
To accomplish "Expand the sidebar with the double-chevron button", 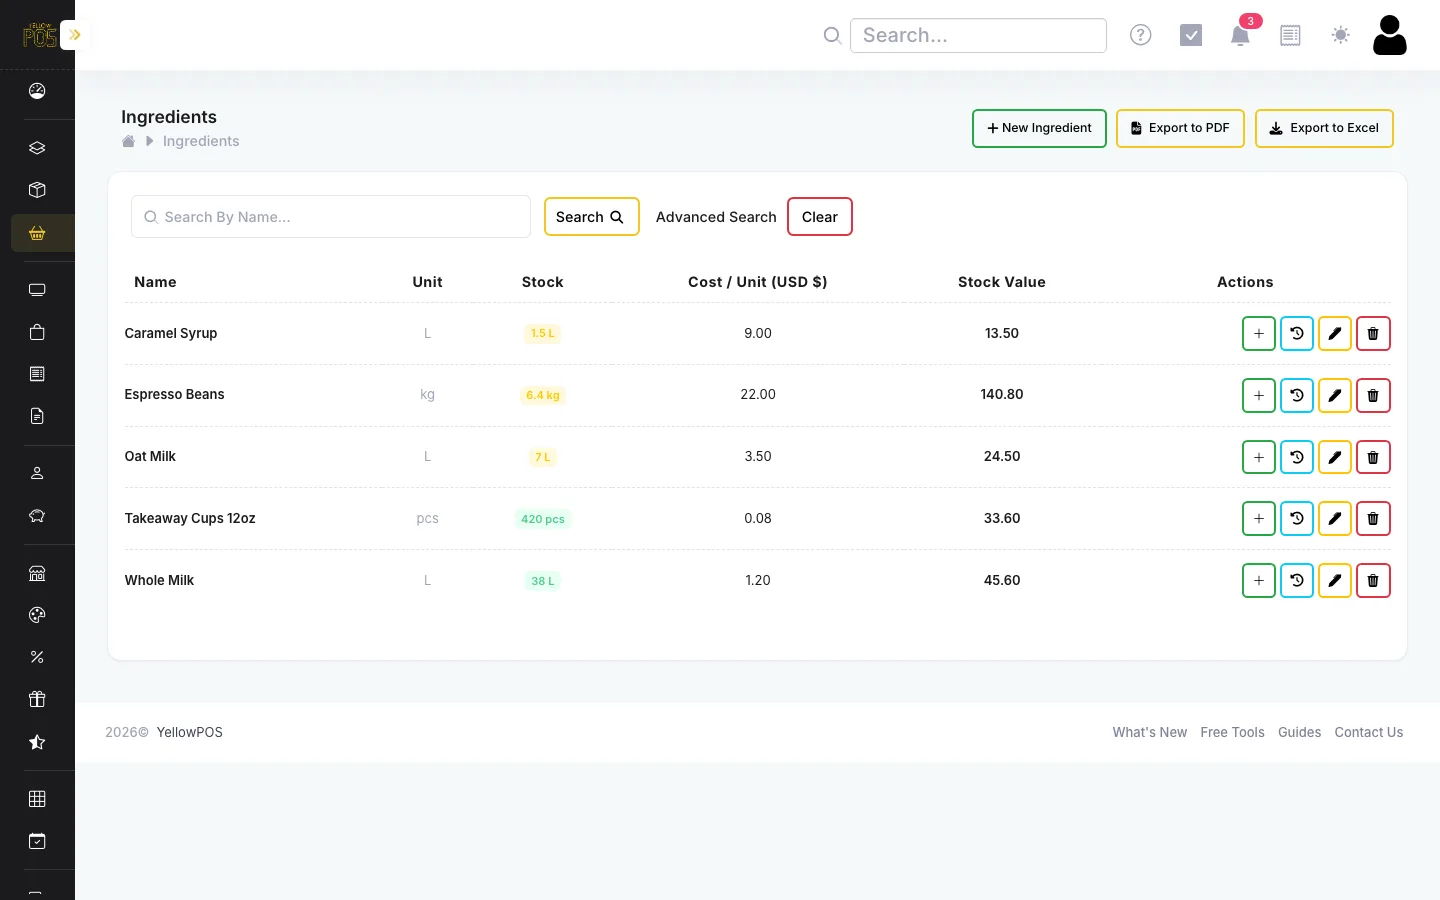I will [x=74, y=35].
